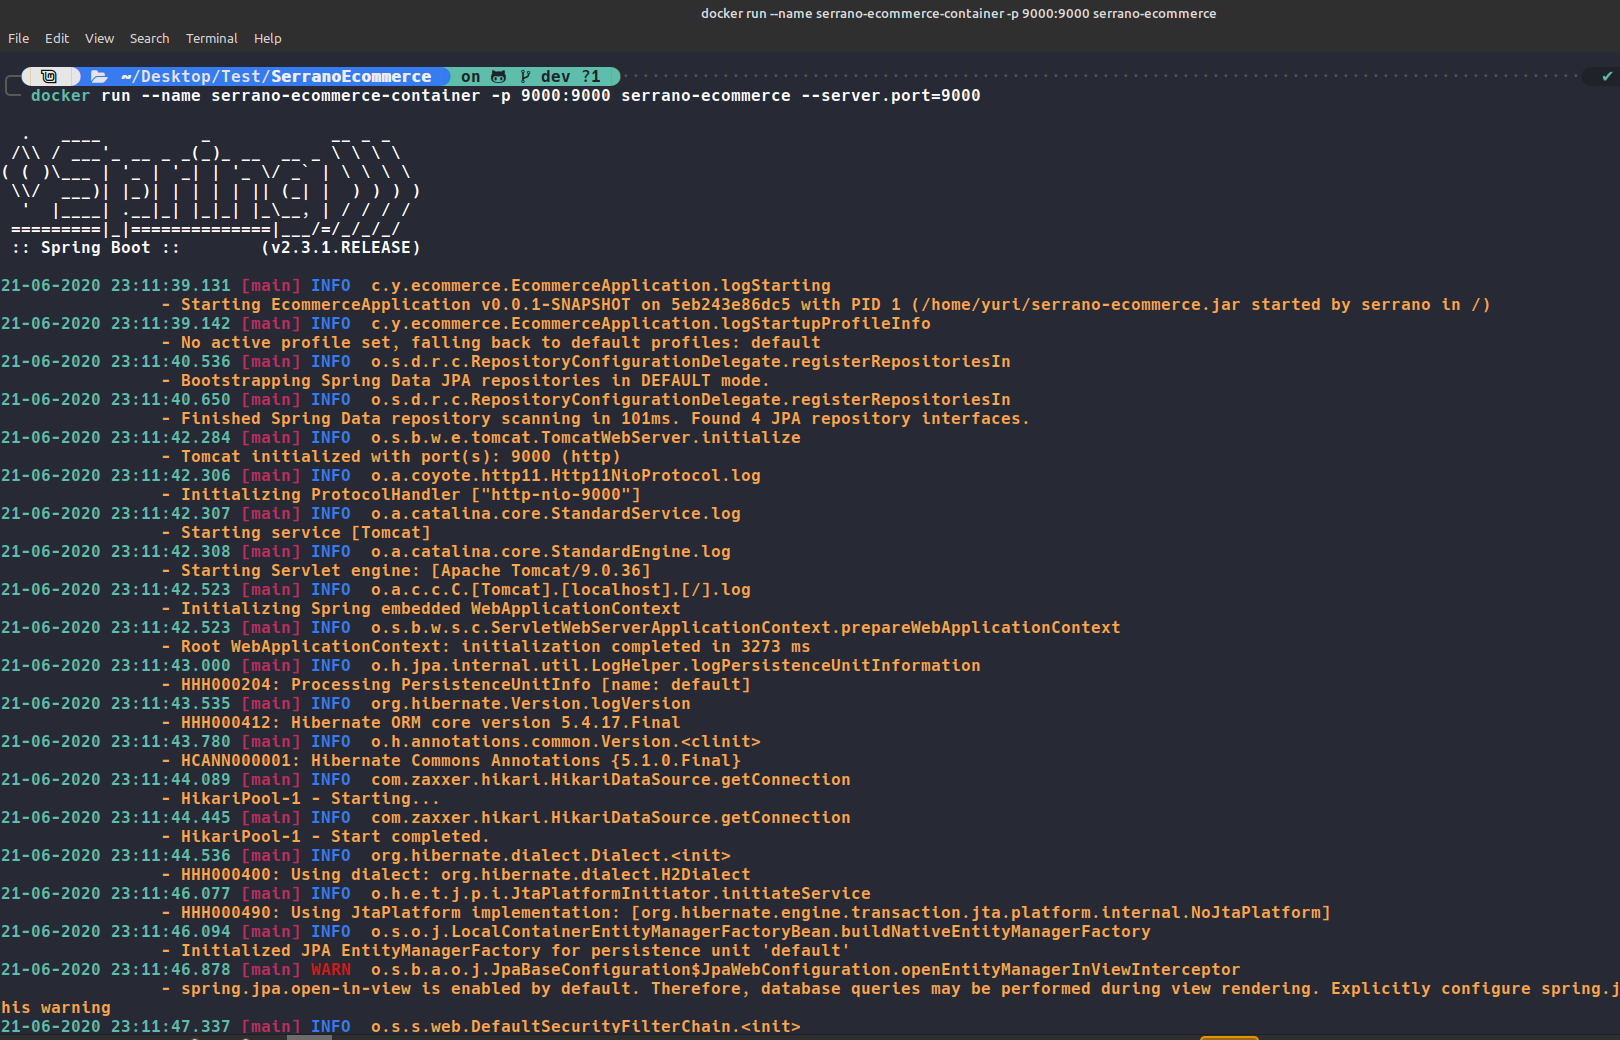
Task: Click 'c.y.ecommerce.EcommerceApplication.logStartupProfileInfo' logger name
Action: pos(651,323)
